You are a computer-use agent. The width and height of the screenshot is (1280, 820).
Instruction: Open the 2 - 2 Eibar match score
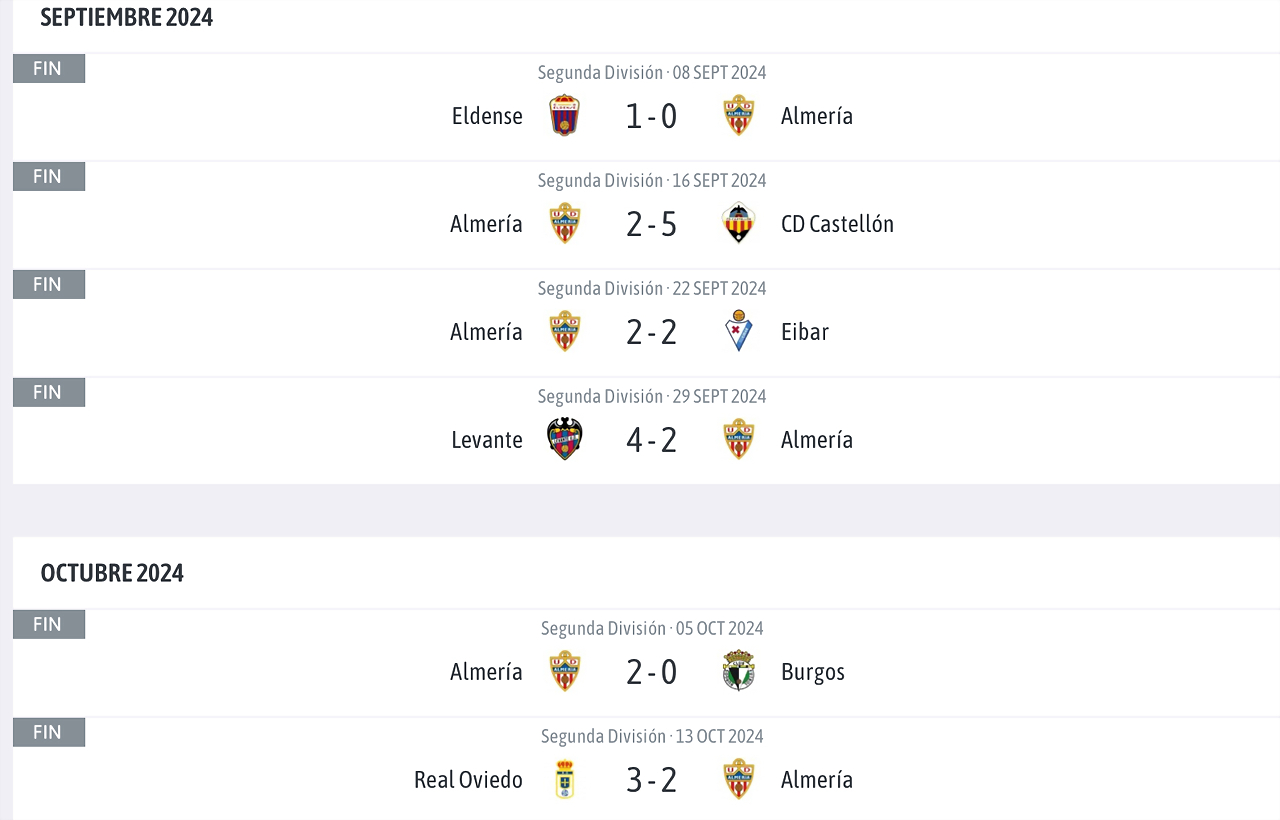tap(652, 332)
